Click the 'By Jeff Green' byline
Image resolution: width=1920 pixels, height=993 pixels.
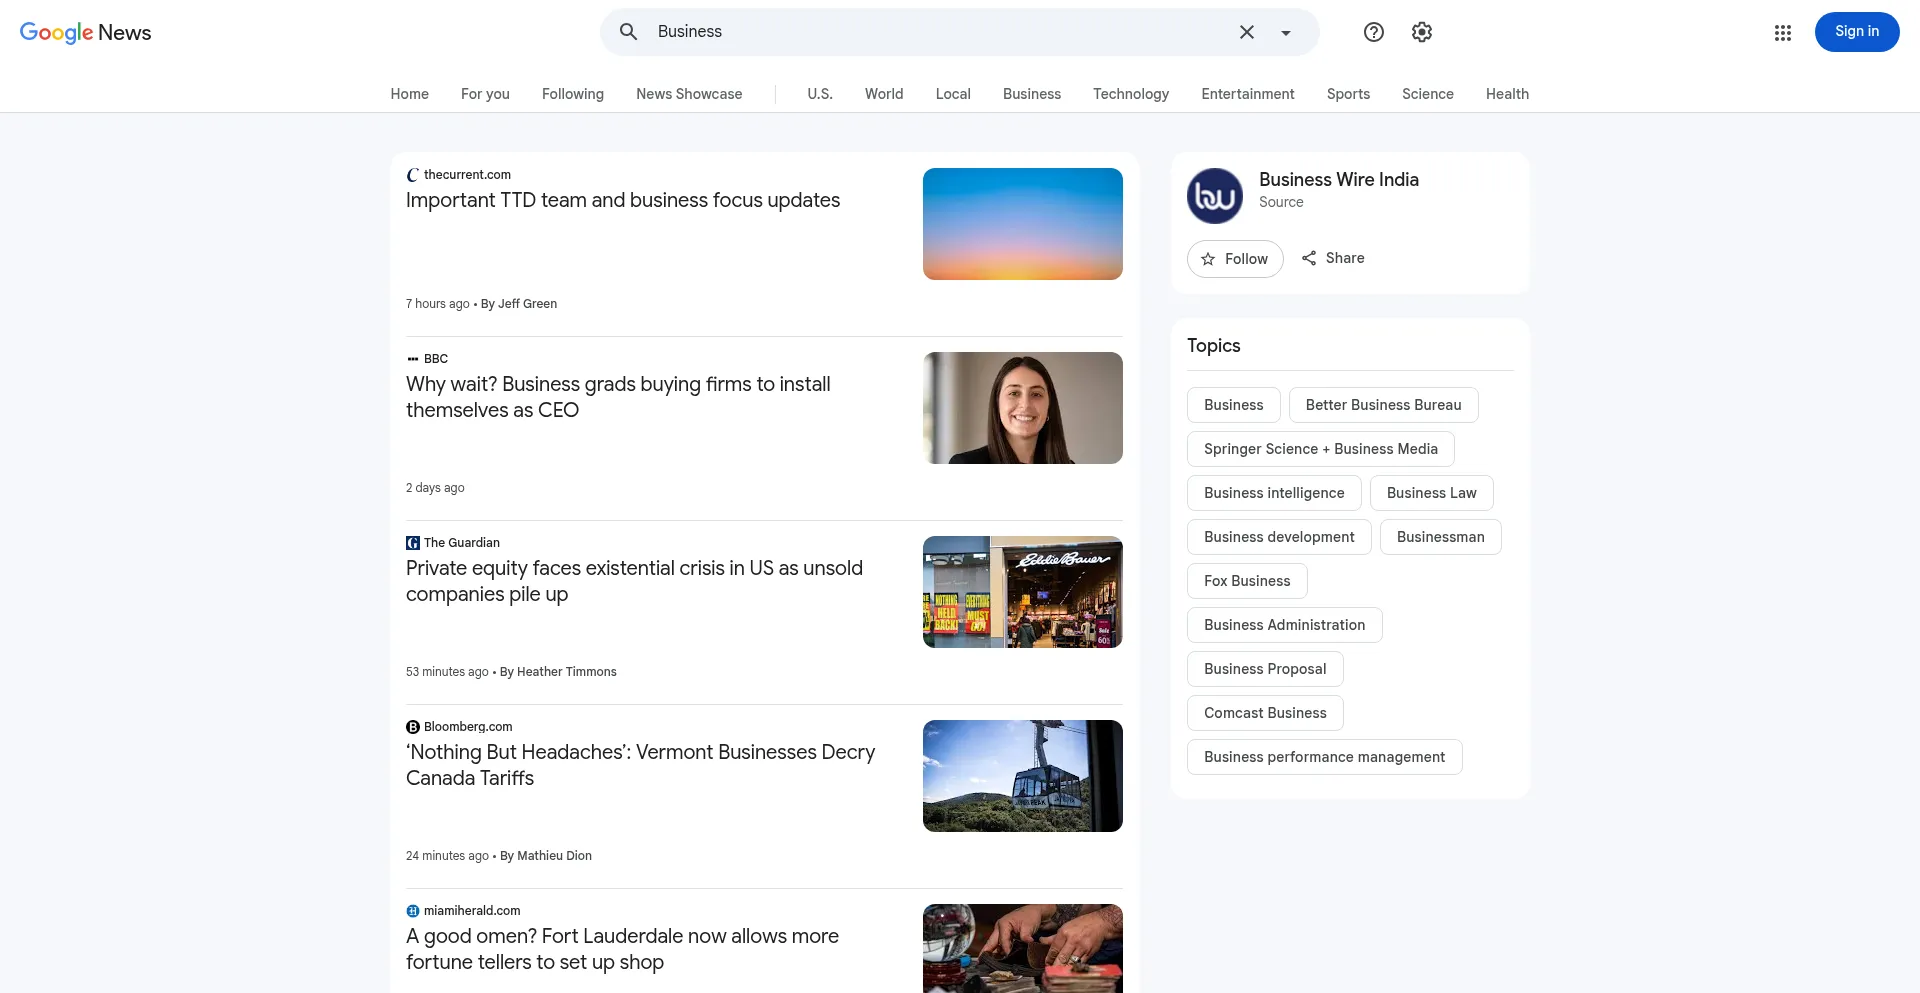pos(519,304)
